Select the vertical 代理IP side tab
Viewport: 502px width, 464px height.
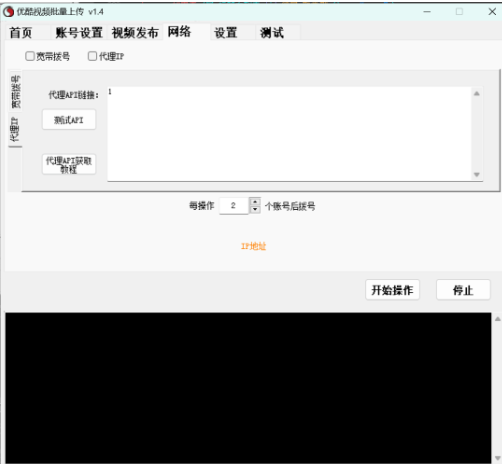(15, 129)
